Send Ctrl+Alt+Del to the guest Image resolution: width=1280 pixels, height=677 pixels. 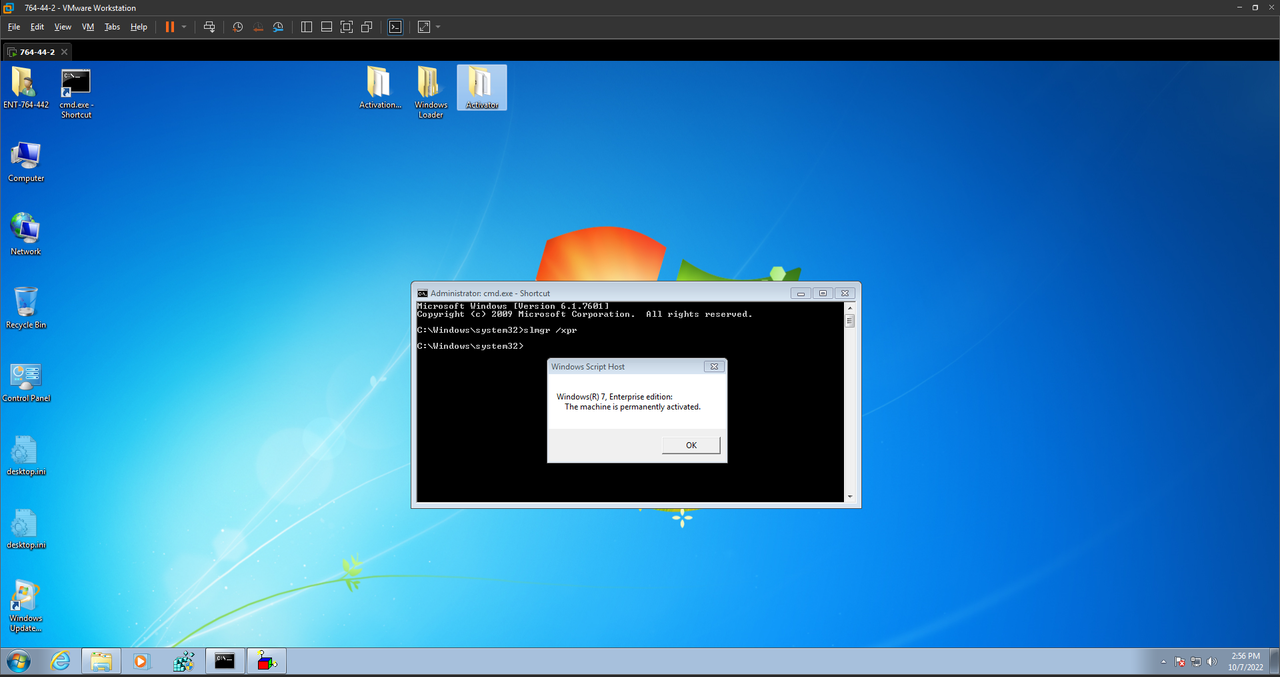click(208, 27)
